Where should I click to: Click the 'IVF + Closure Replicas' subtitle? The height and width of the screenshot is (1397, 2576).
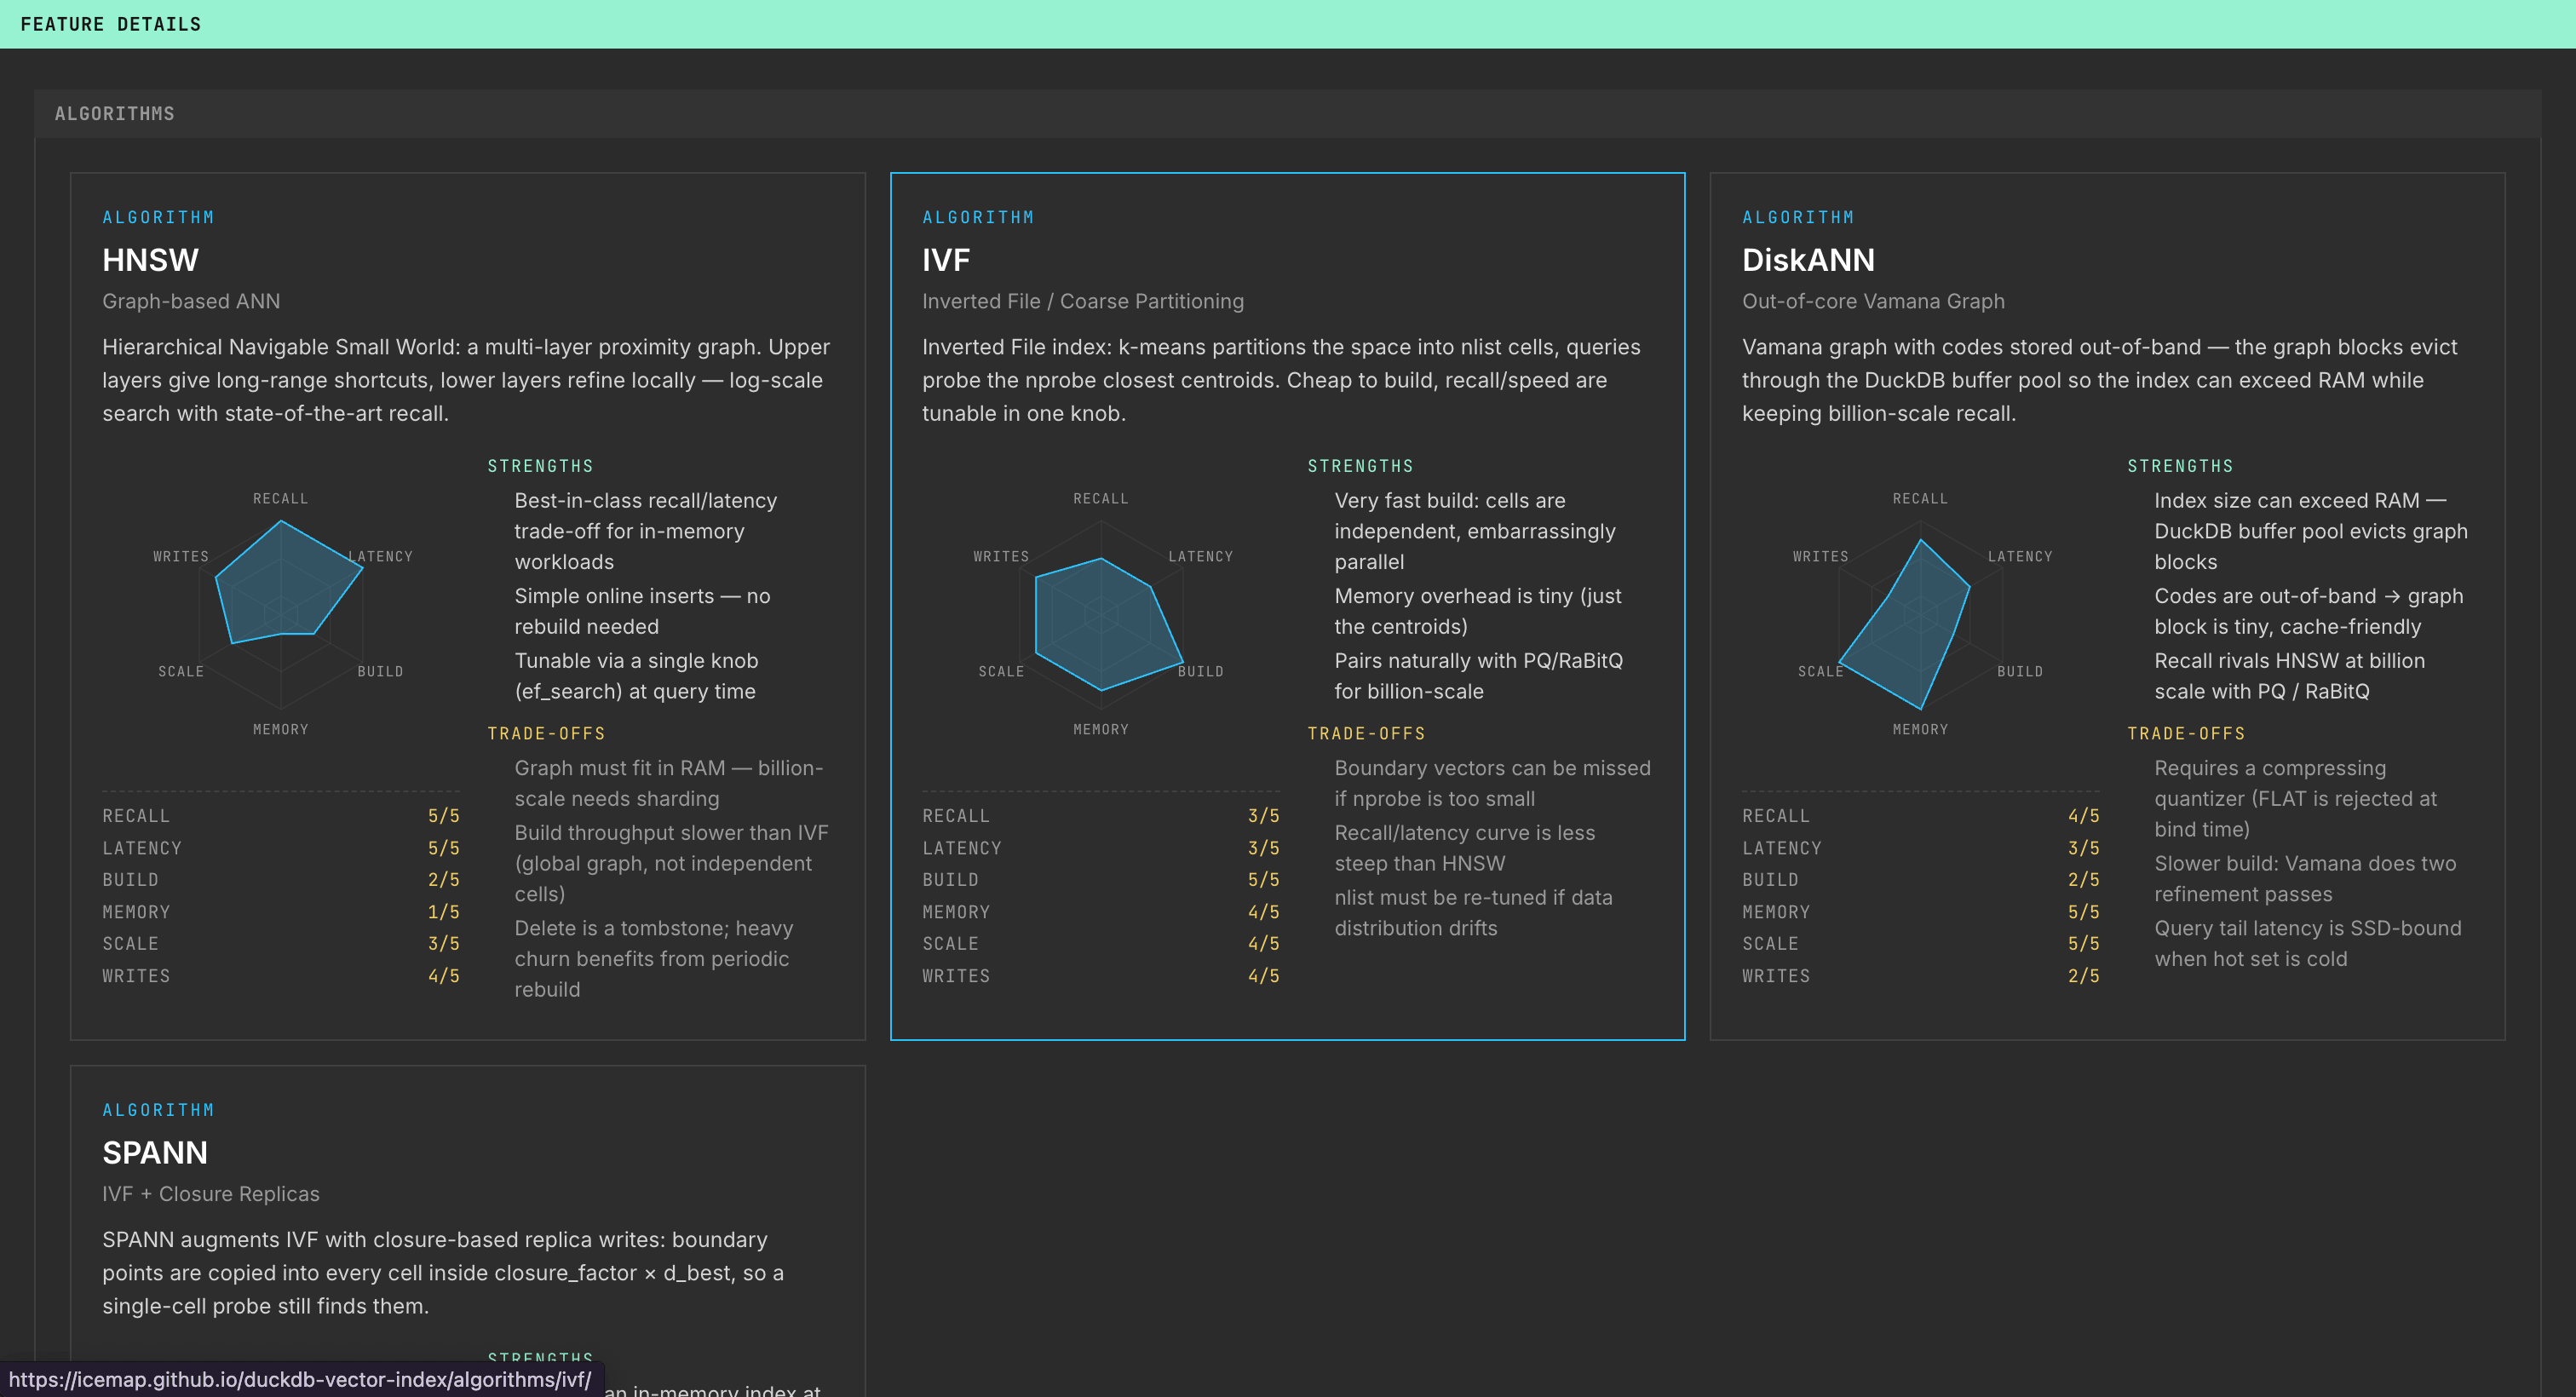pyautogui.click(x=210, y=1194)
